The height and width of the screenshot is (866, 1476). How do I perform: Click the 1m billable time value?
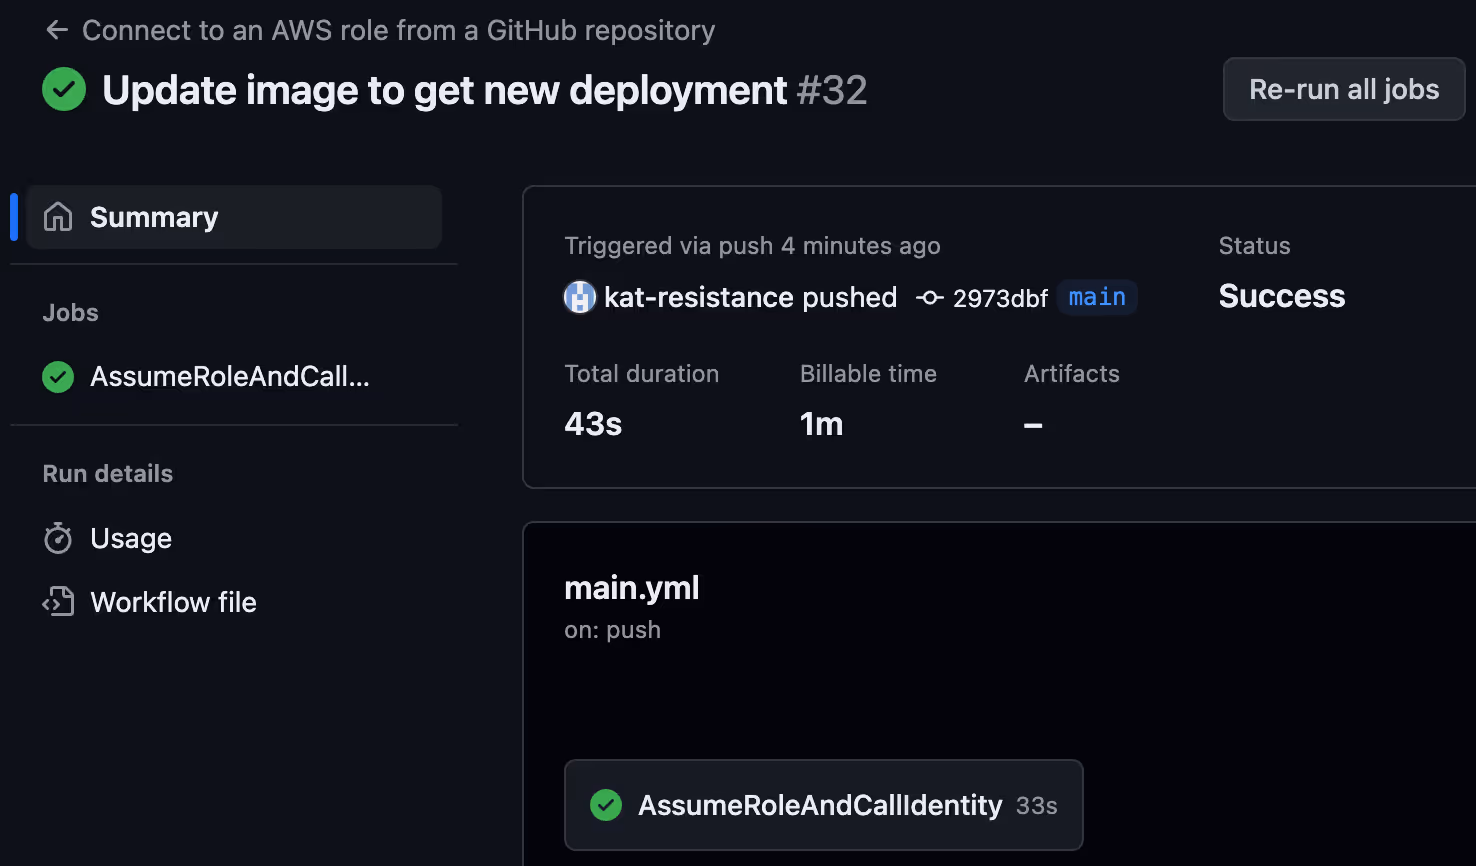click(x=822, y=424)
